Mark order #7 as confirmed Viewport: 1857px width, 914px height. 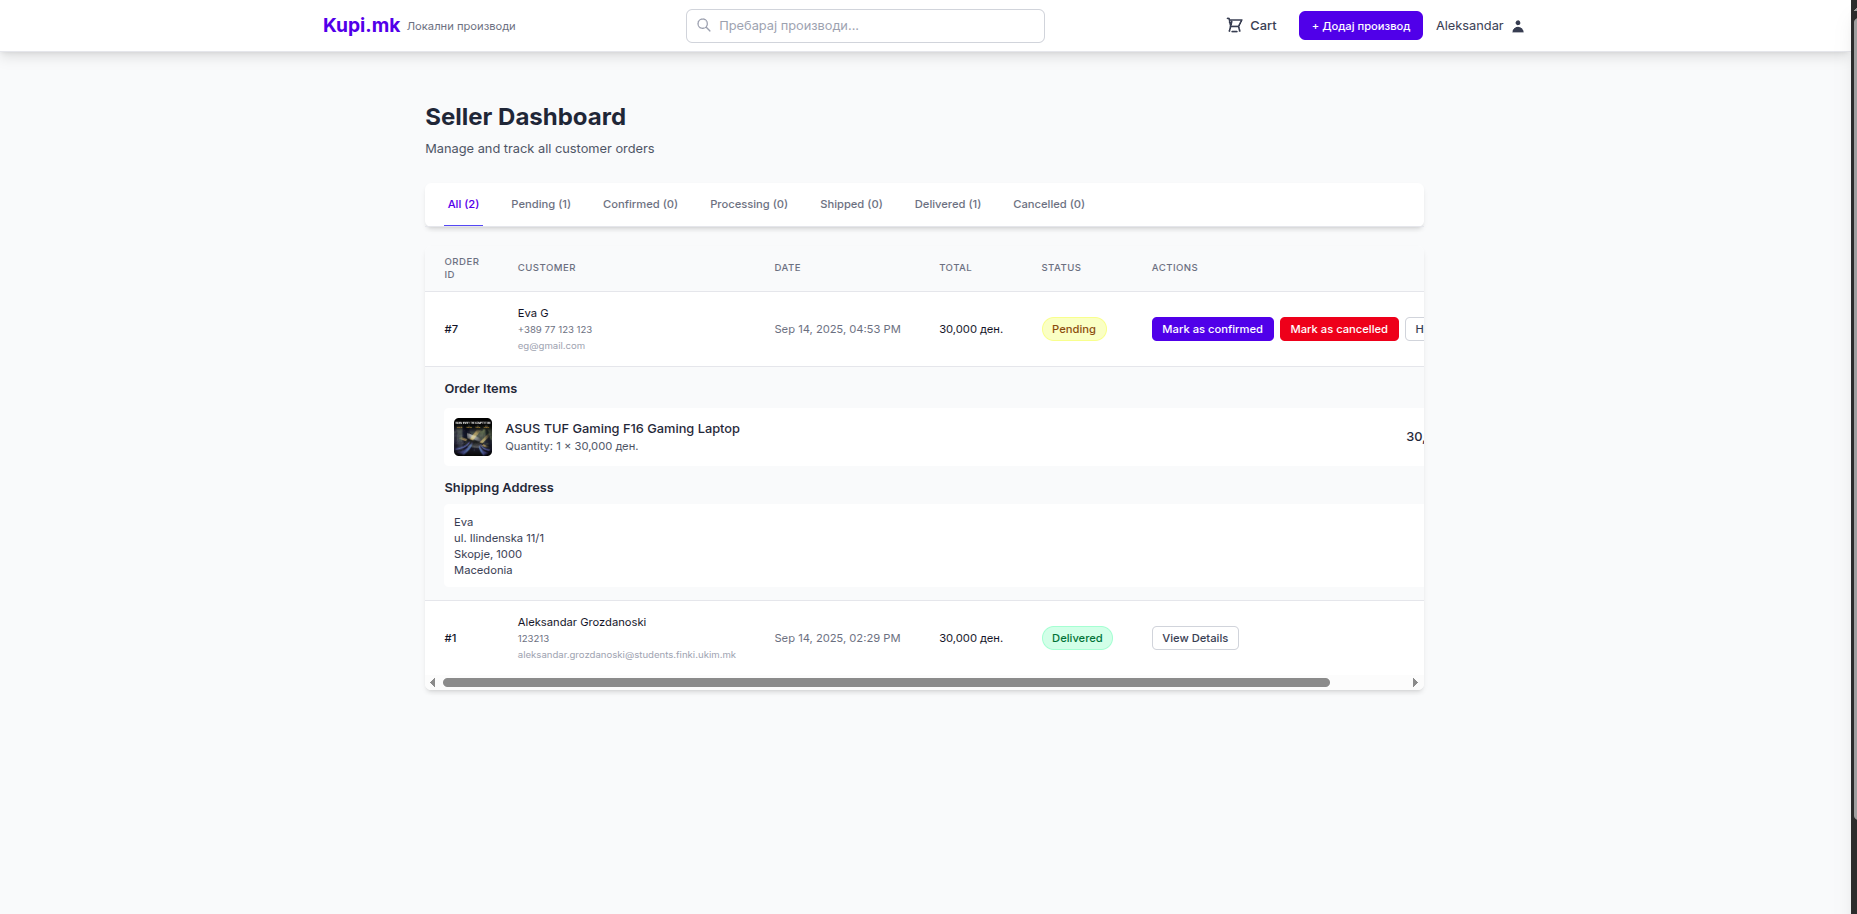[x=1212, y=329]
